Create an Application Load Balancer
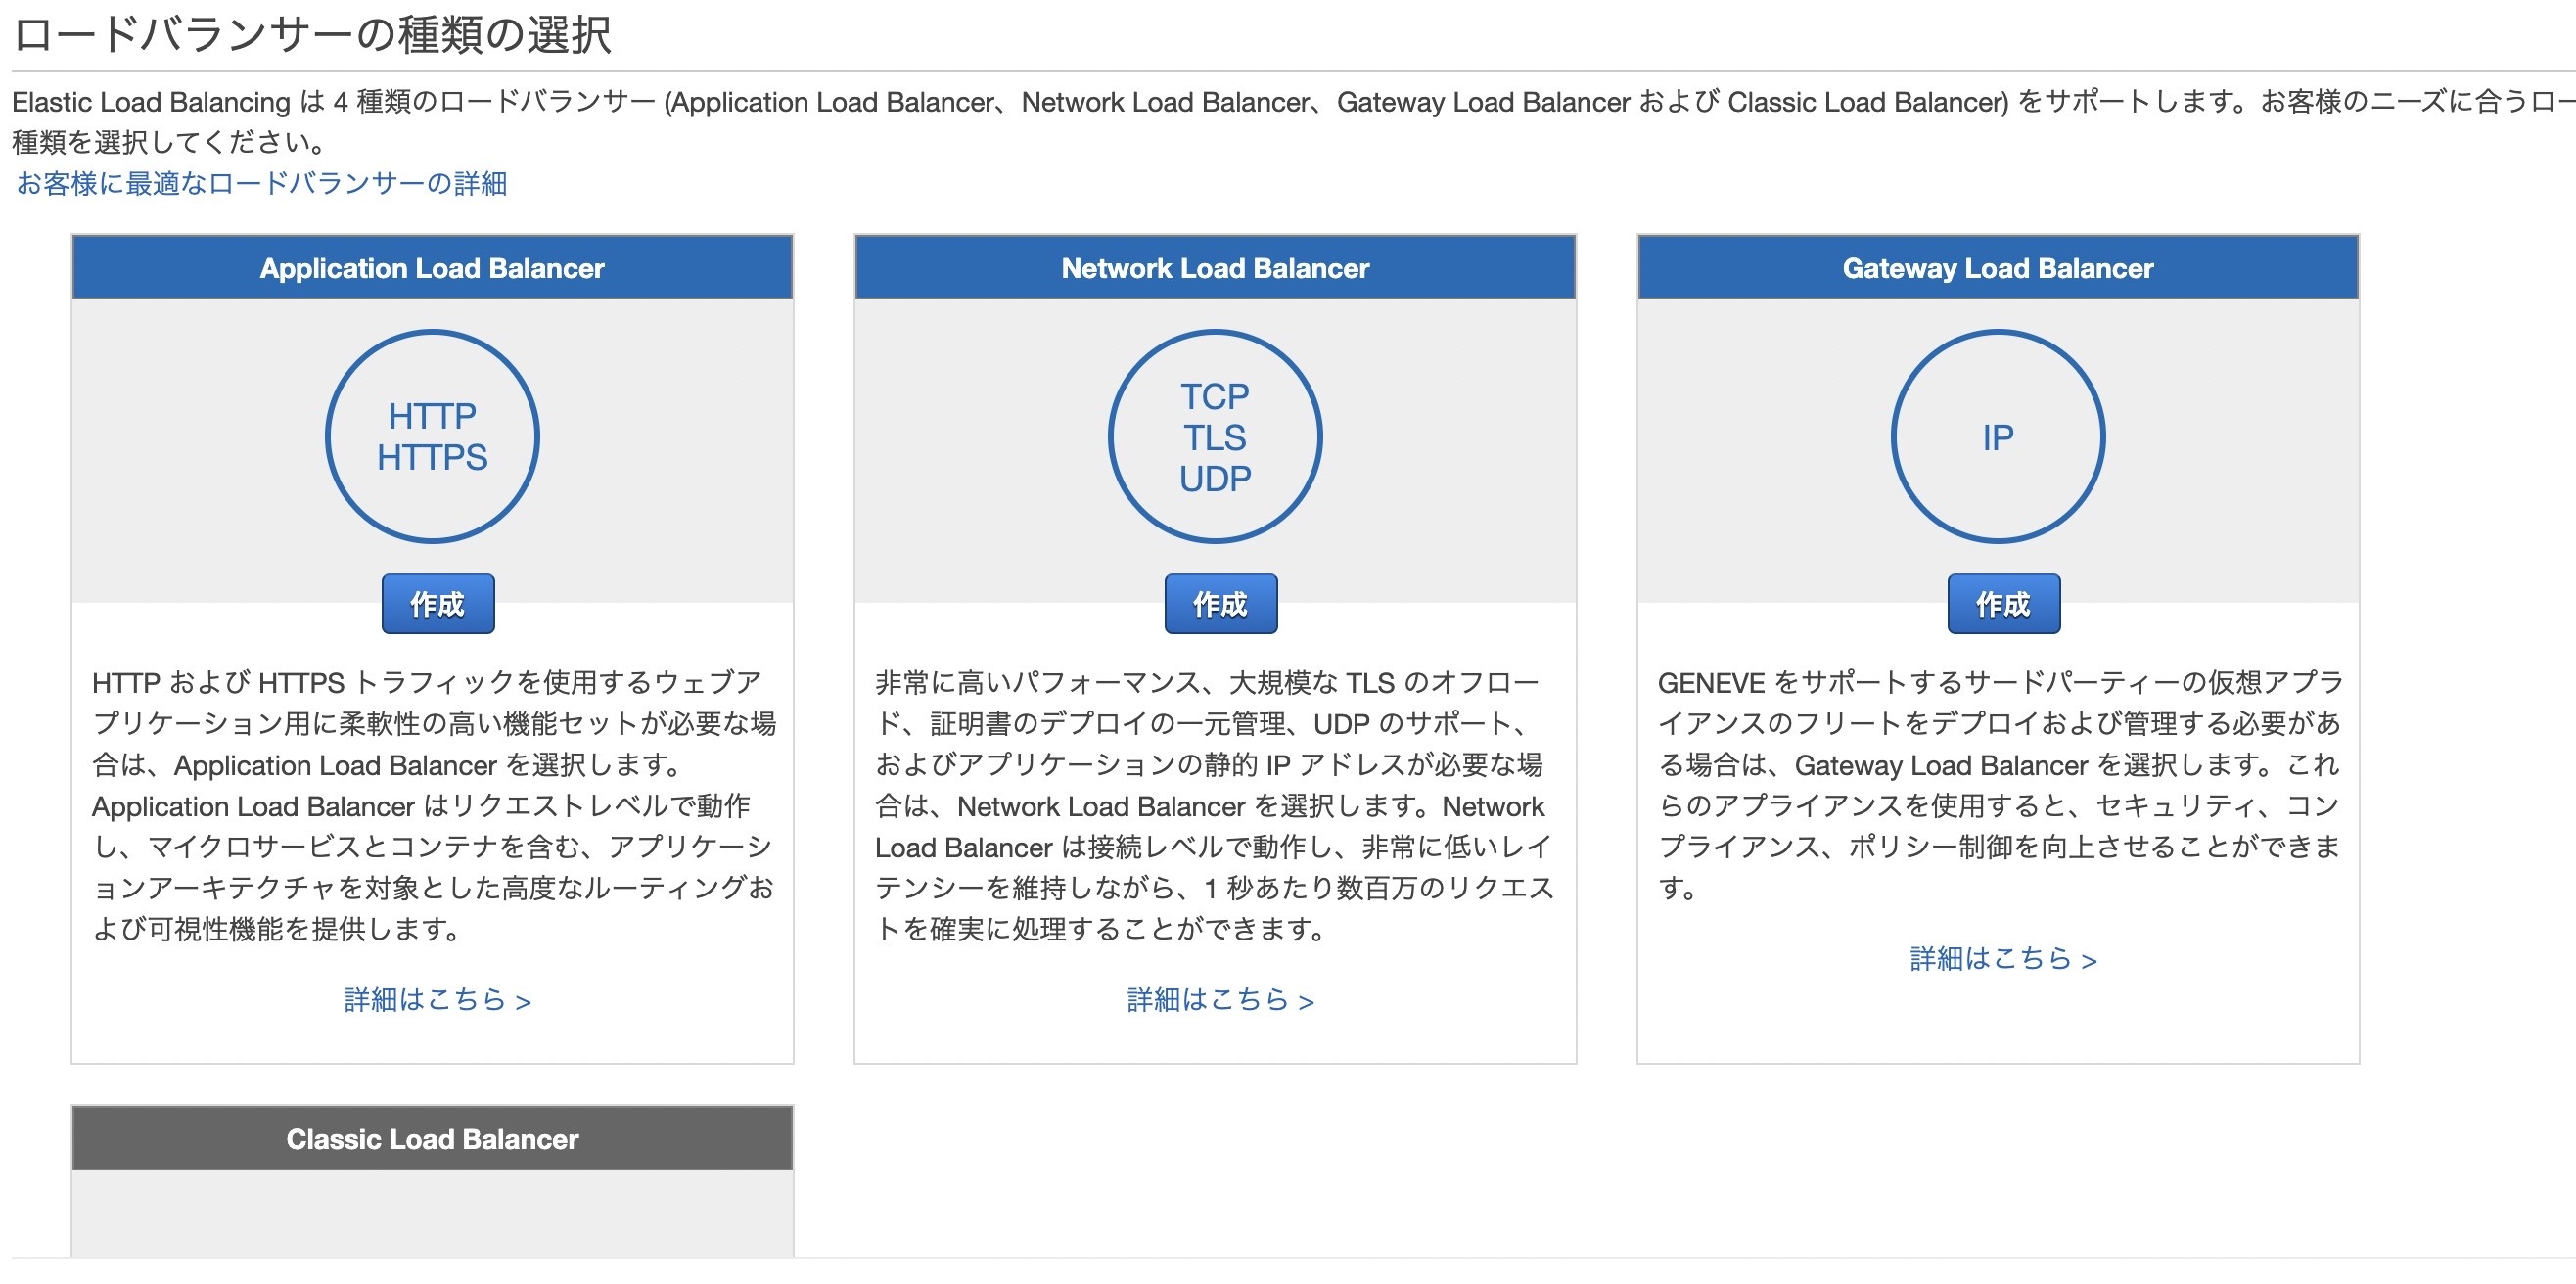This screenshot has height=1284, width=2576. pos(437,603)
